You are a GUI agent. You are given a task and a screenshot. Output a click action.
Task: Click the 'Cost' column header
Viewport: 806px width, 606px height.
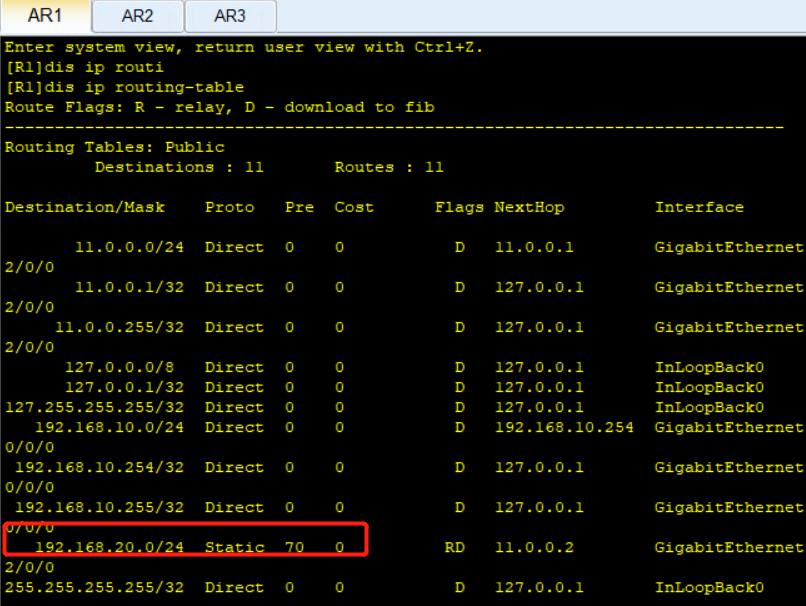tap(354, 208)
